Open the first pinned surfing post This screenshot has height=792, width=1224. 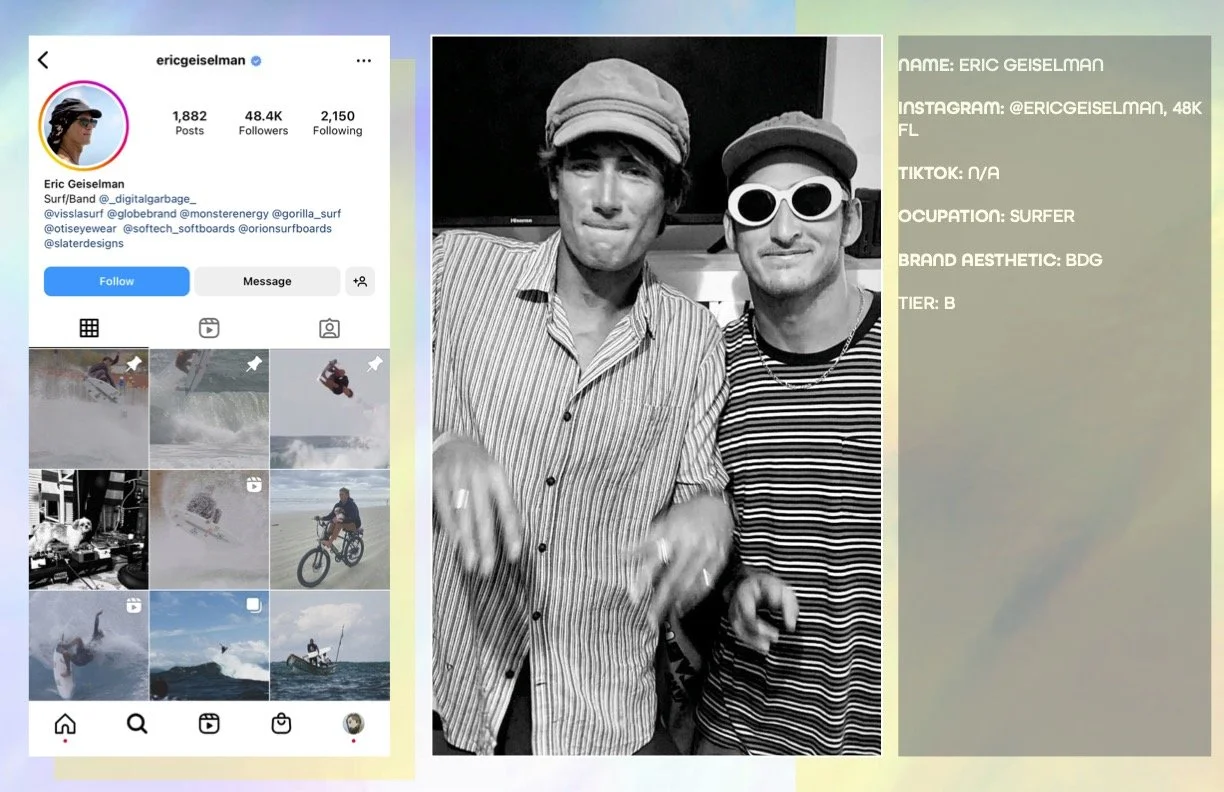tap(89, 409)
